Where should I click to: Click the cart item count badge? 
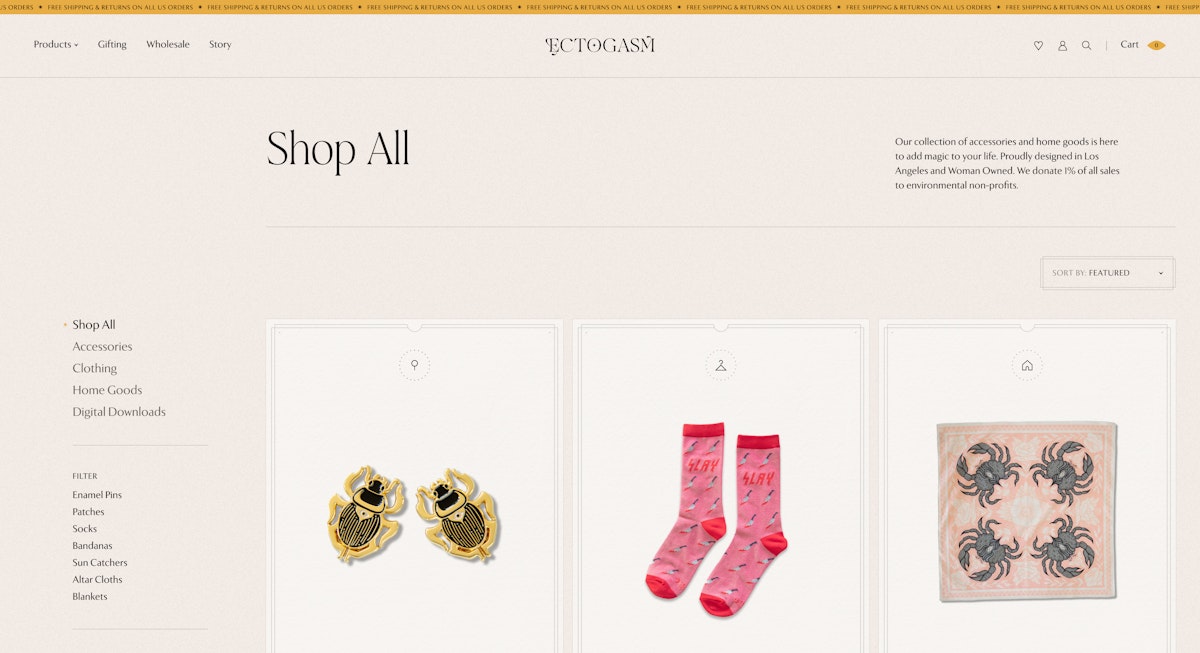coord(1156,45)
